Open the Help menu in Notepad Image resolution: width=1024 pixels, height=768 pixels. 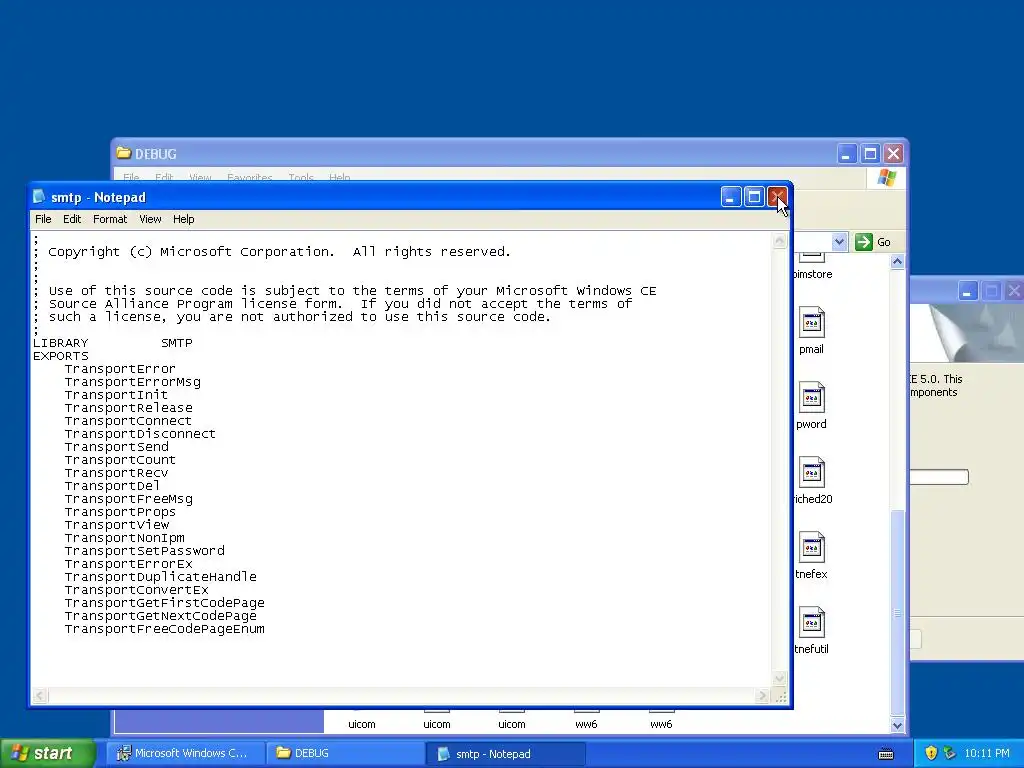pyautogui.click(x=184, y=219)
